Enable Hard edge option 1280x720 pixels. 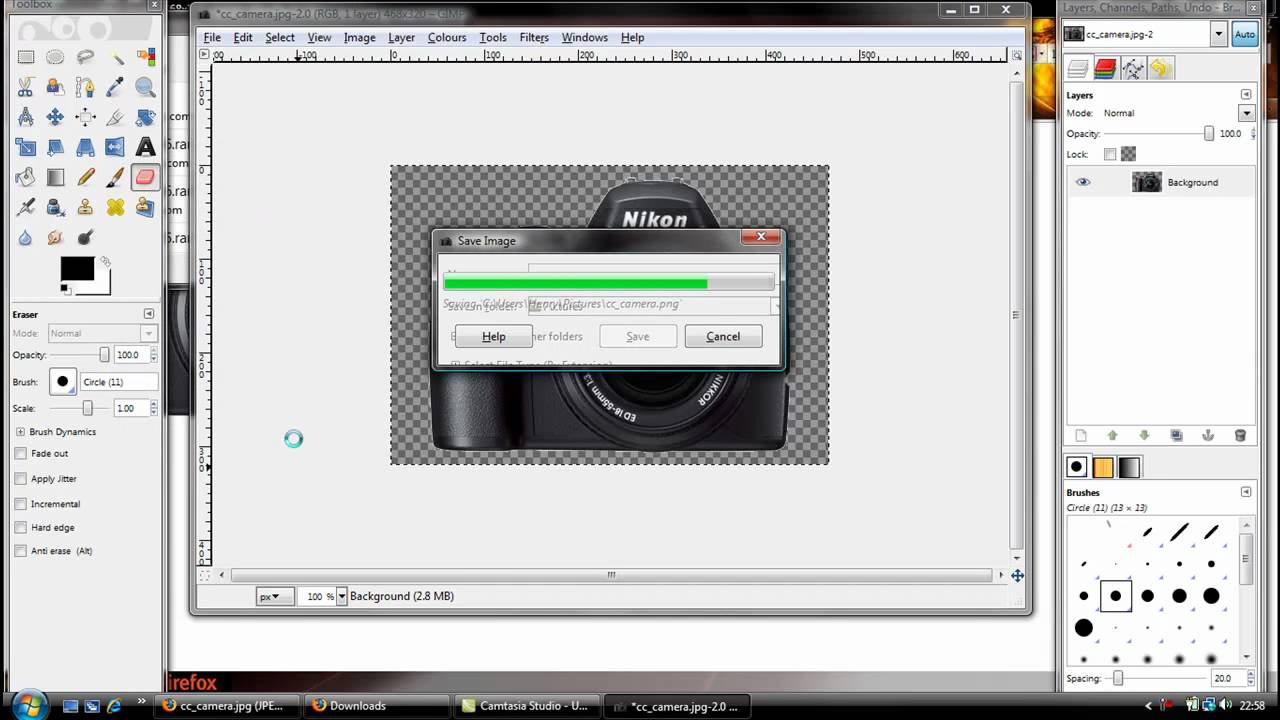tap(21, 527)
